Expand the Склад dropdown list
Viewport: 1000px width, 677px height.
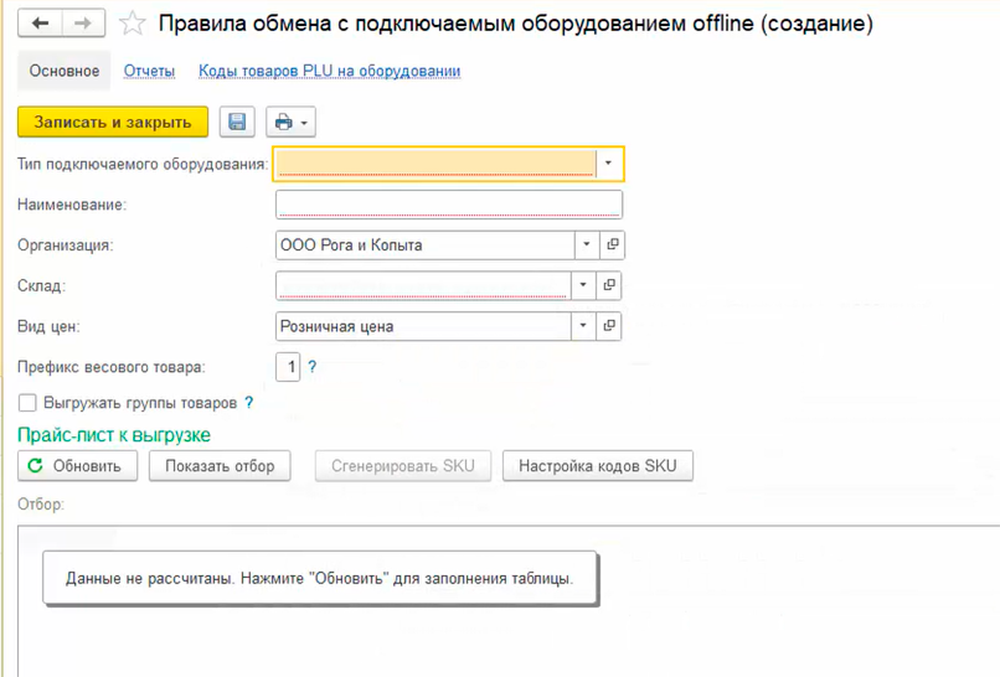[x=585, y=286]
